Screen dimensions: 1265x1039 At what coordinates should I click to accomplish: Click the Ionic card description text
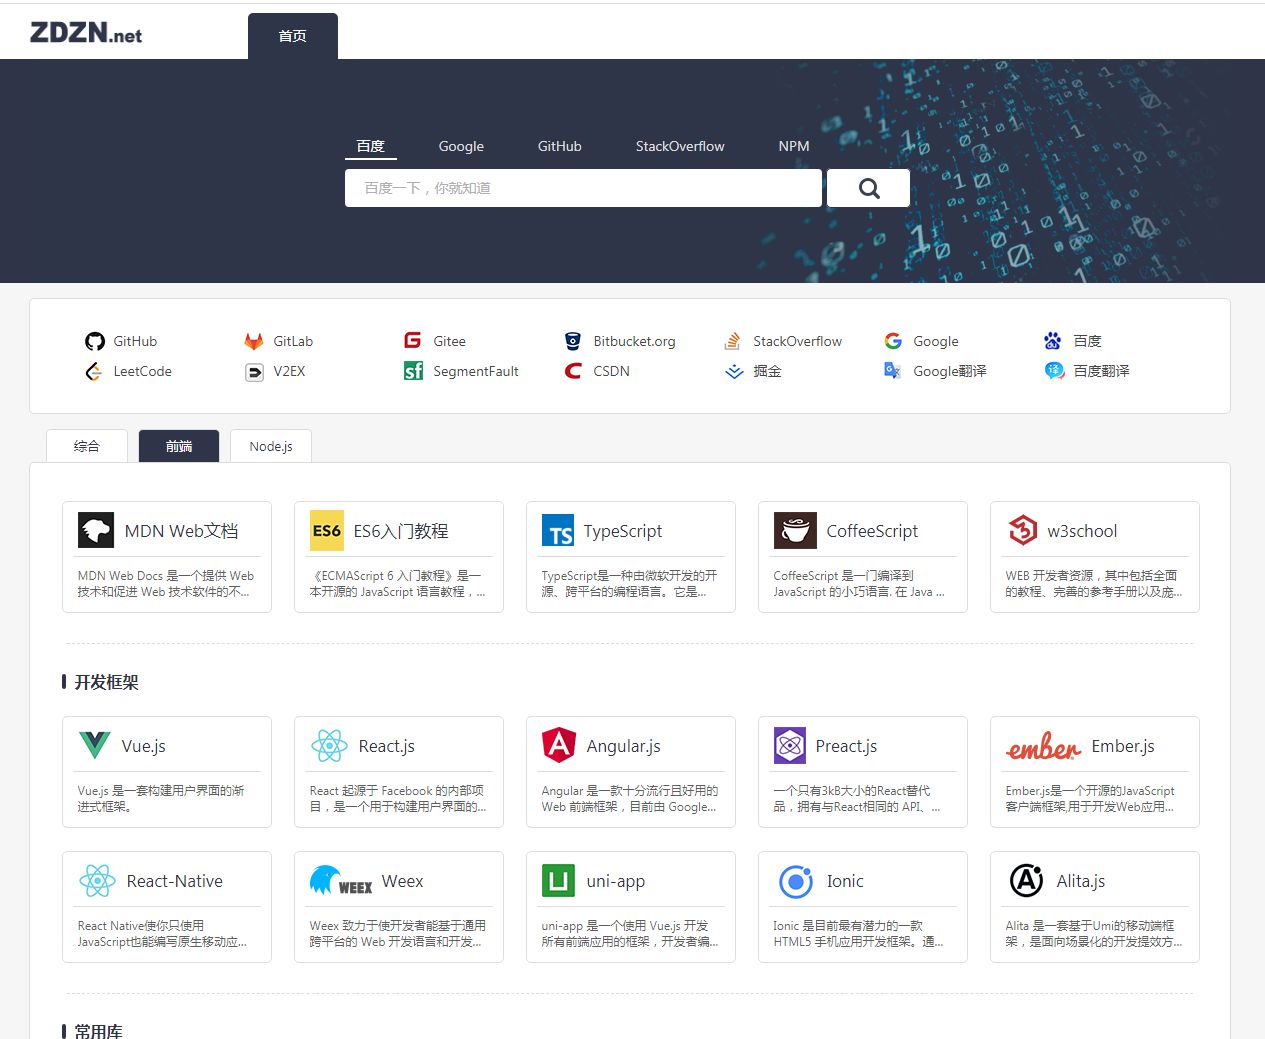click(858, 933)
